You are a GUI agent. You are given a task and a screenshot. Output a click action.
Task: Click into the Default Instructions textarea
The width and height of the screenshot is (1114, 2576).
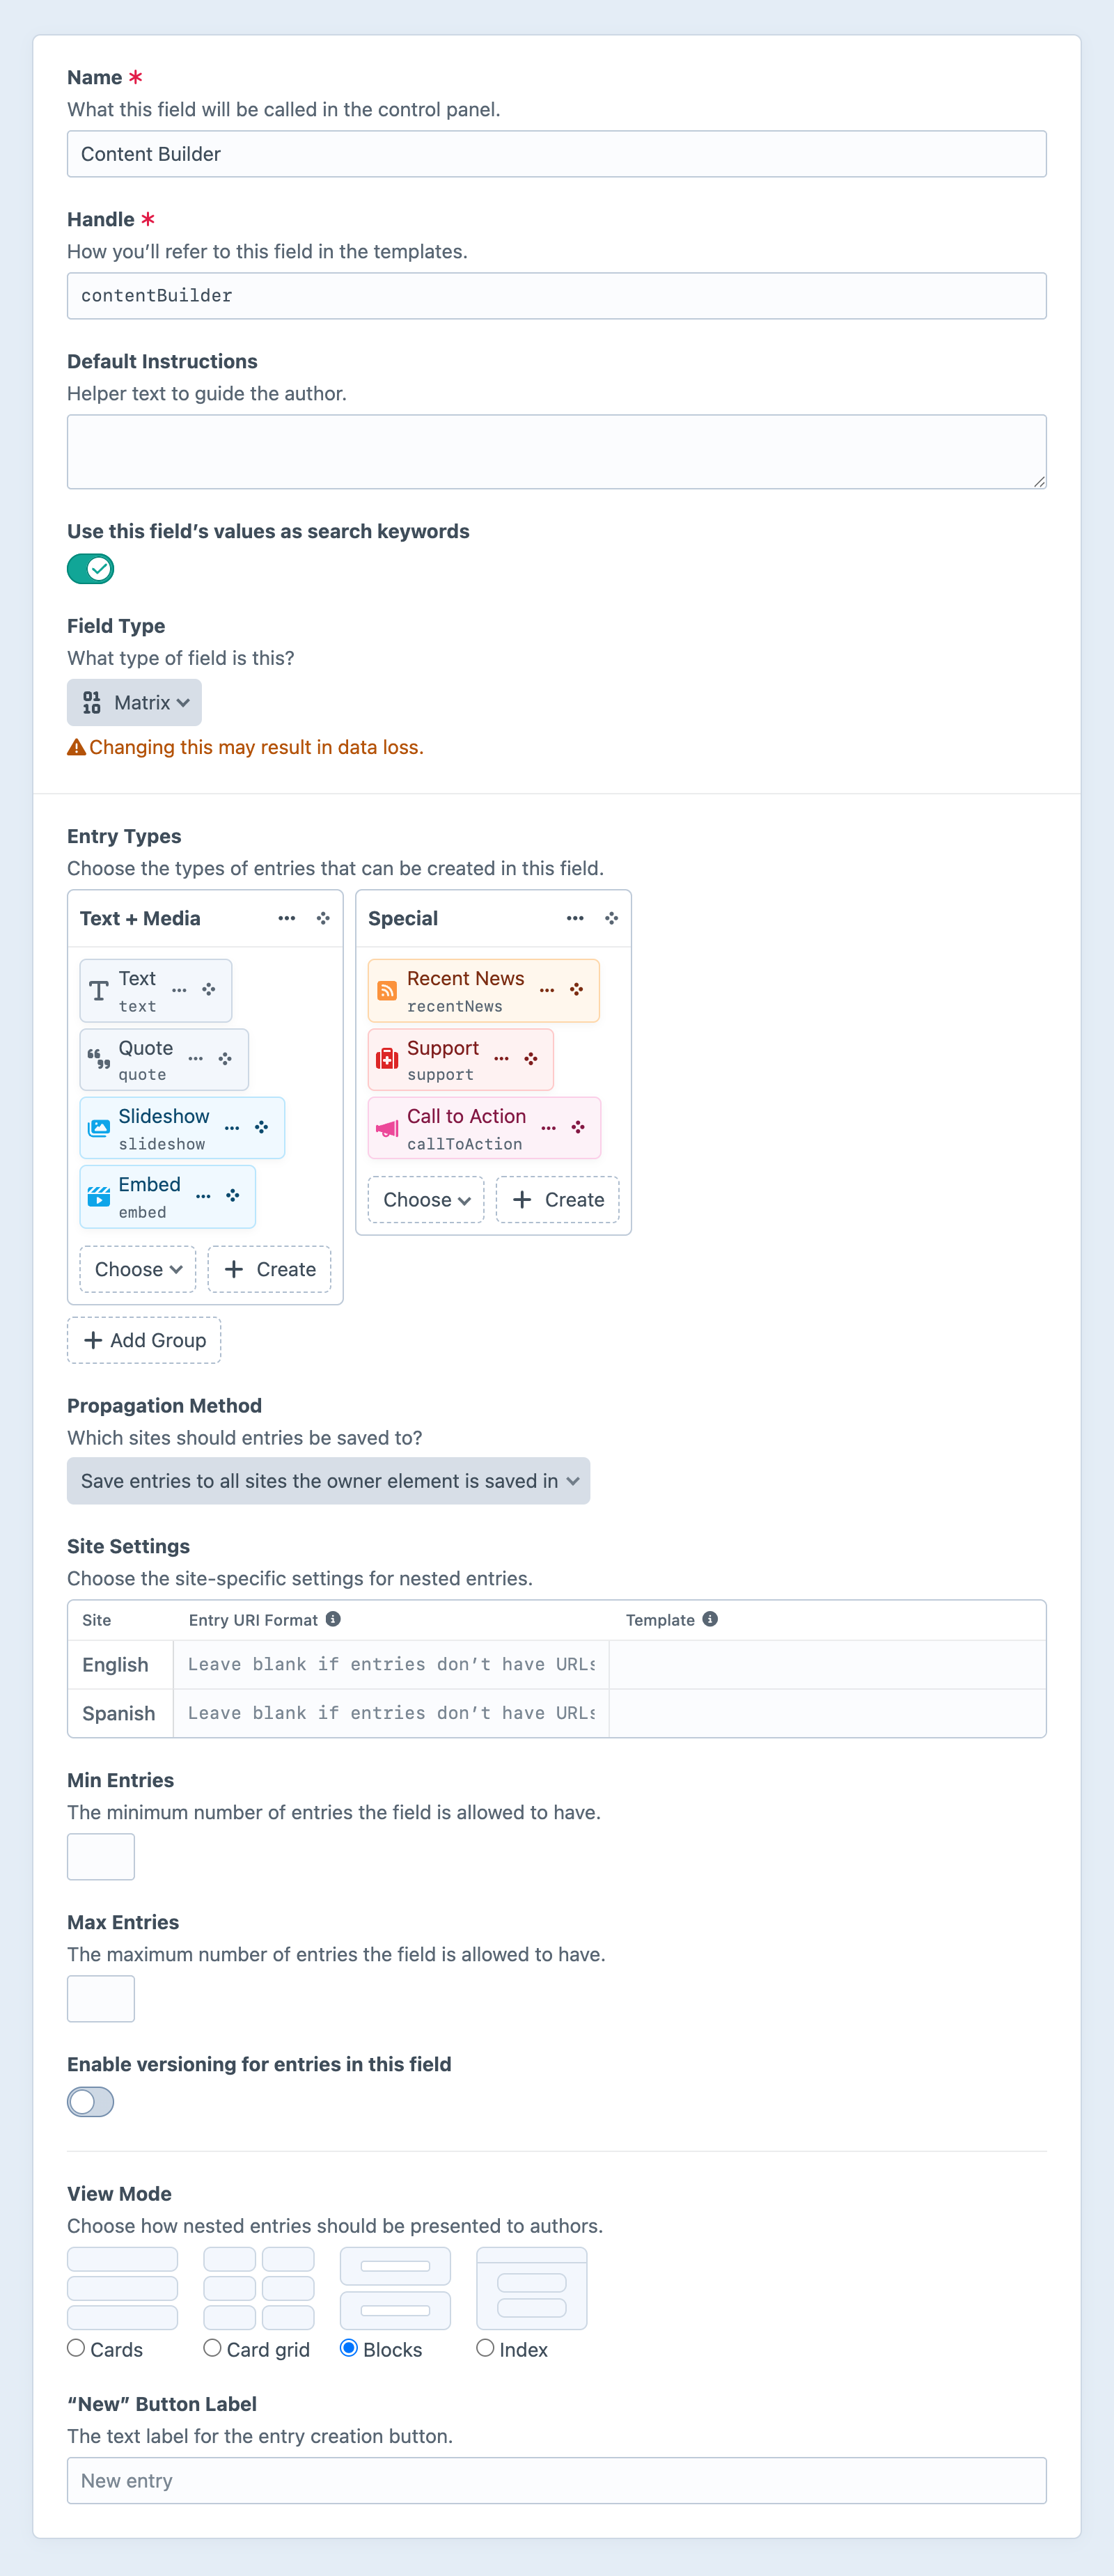point(556,452)
